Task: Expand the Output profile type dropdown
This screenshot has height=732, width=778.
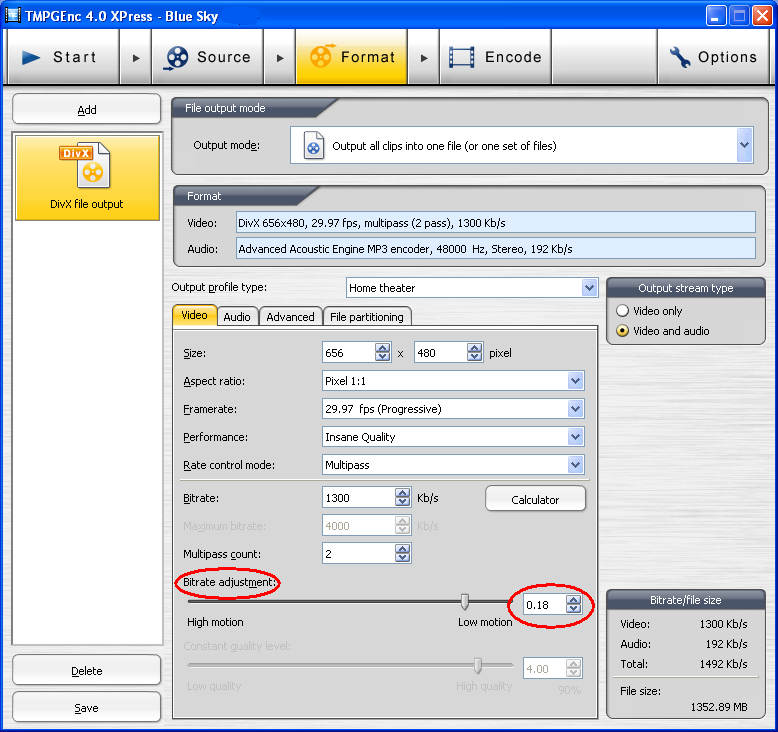Action: (589, 287)
